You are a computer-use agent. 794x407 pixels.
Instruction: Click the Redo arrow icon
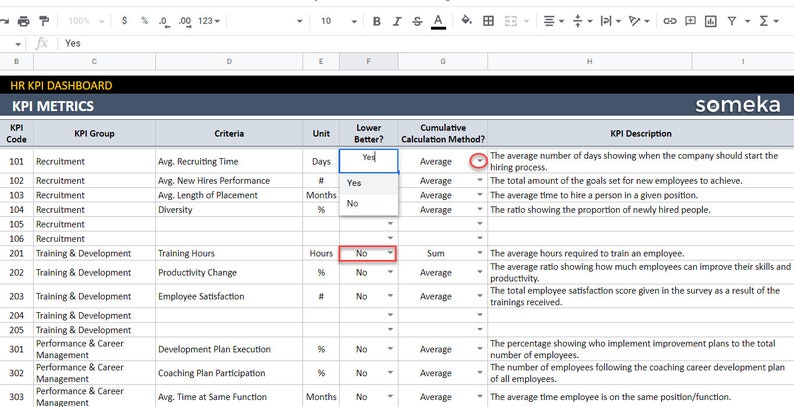(5, 21)
